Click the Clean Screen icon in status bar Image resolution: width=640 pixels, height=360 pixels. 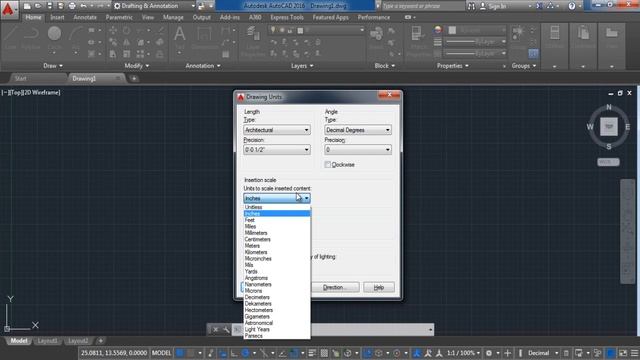pos(623,353)
